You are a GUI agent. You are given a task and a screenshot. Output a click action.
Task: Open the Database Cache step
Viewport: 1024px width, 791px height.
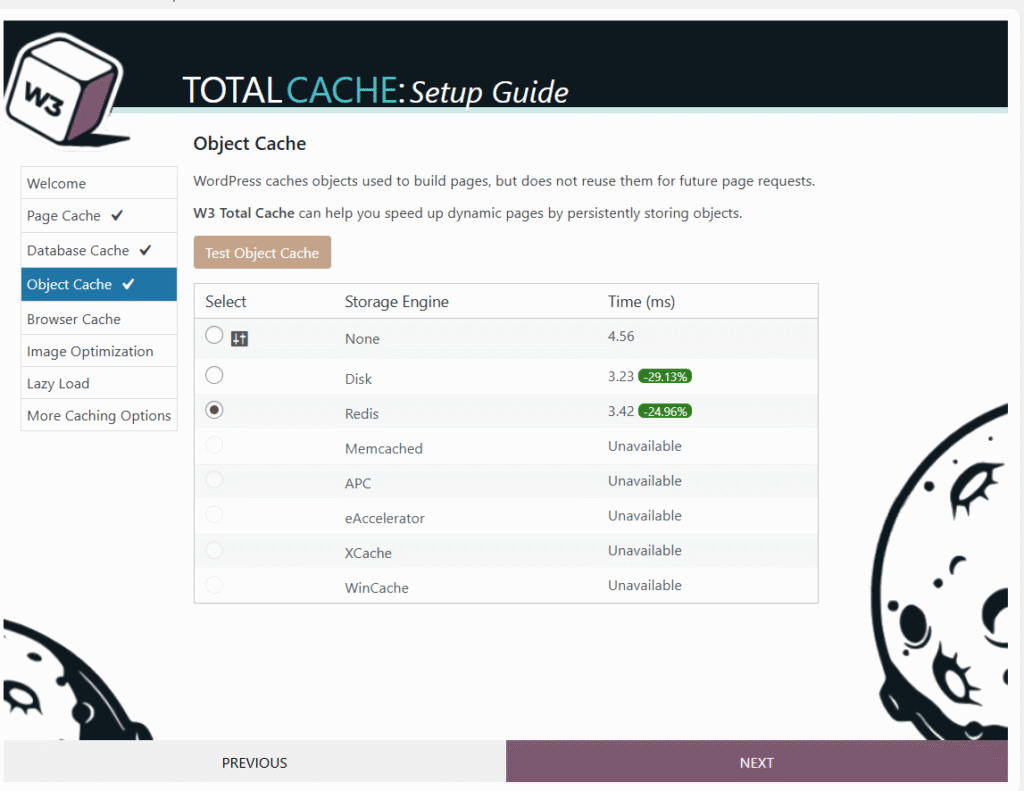[99, 250]
